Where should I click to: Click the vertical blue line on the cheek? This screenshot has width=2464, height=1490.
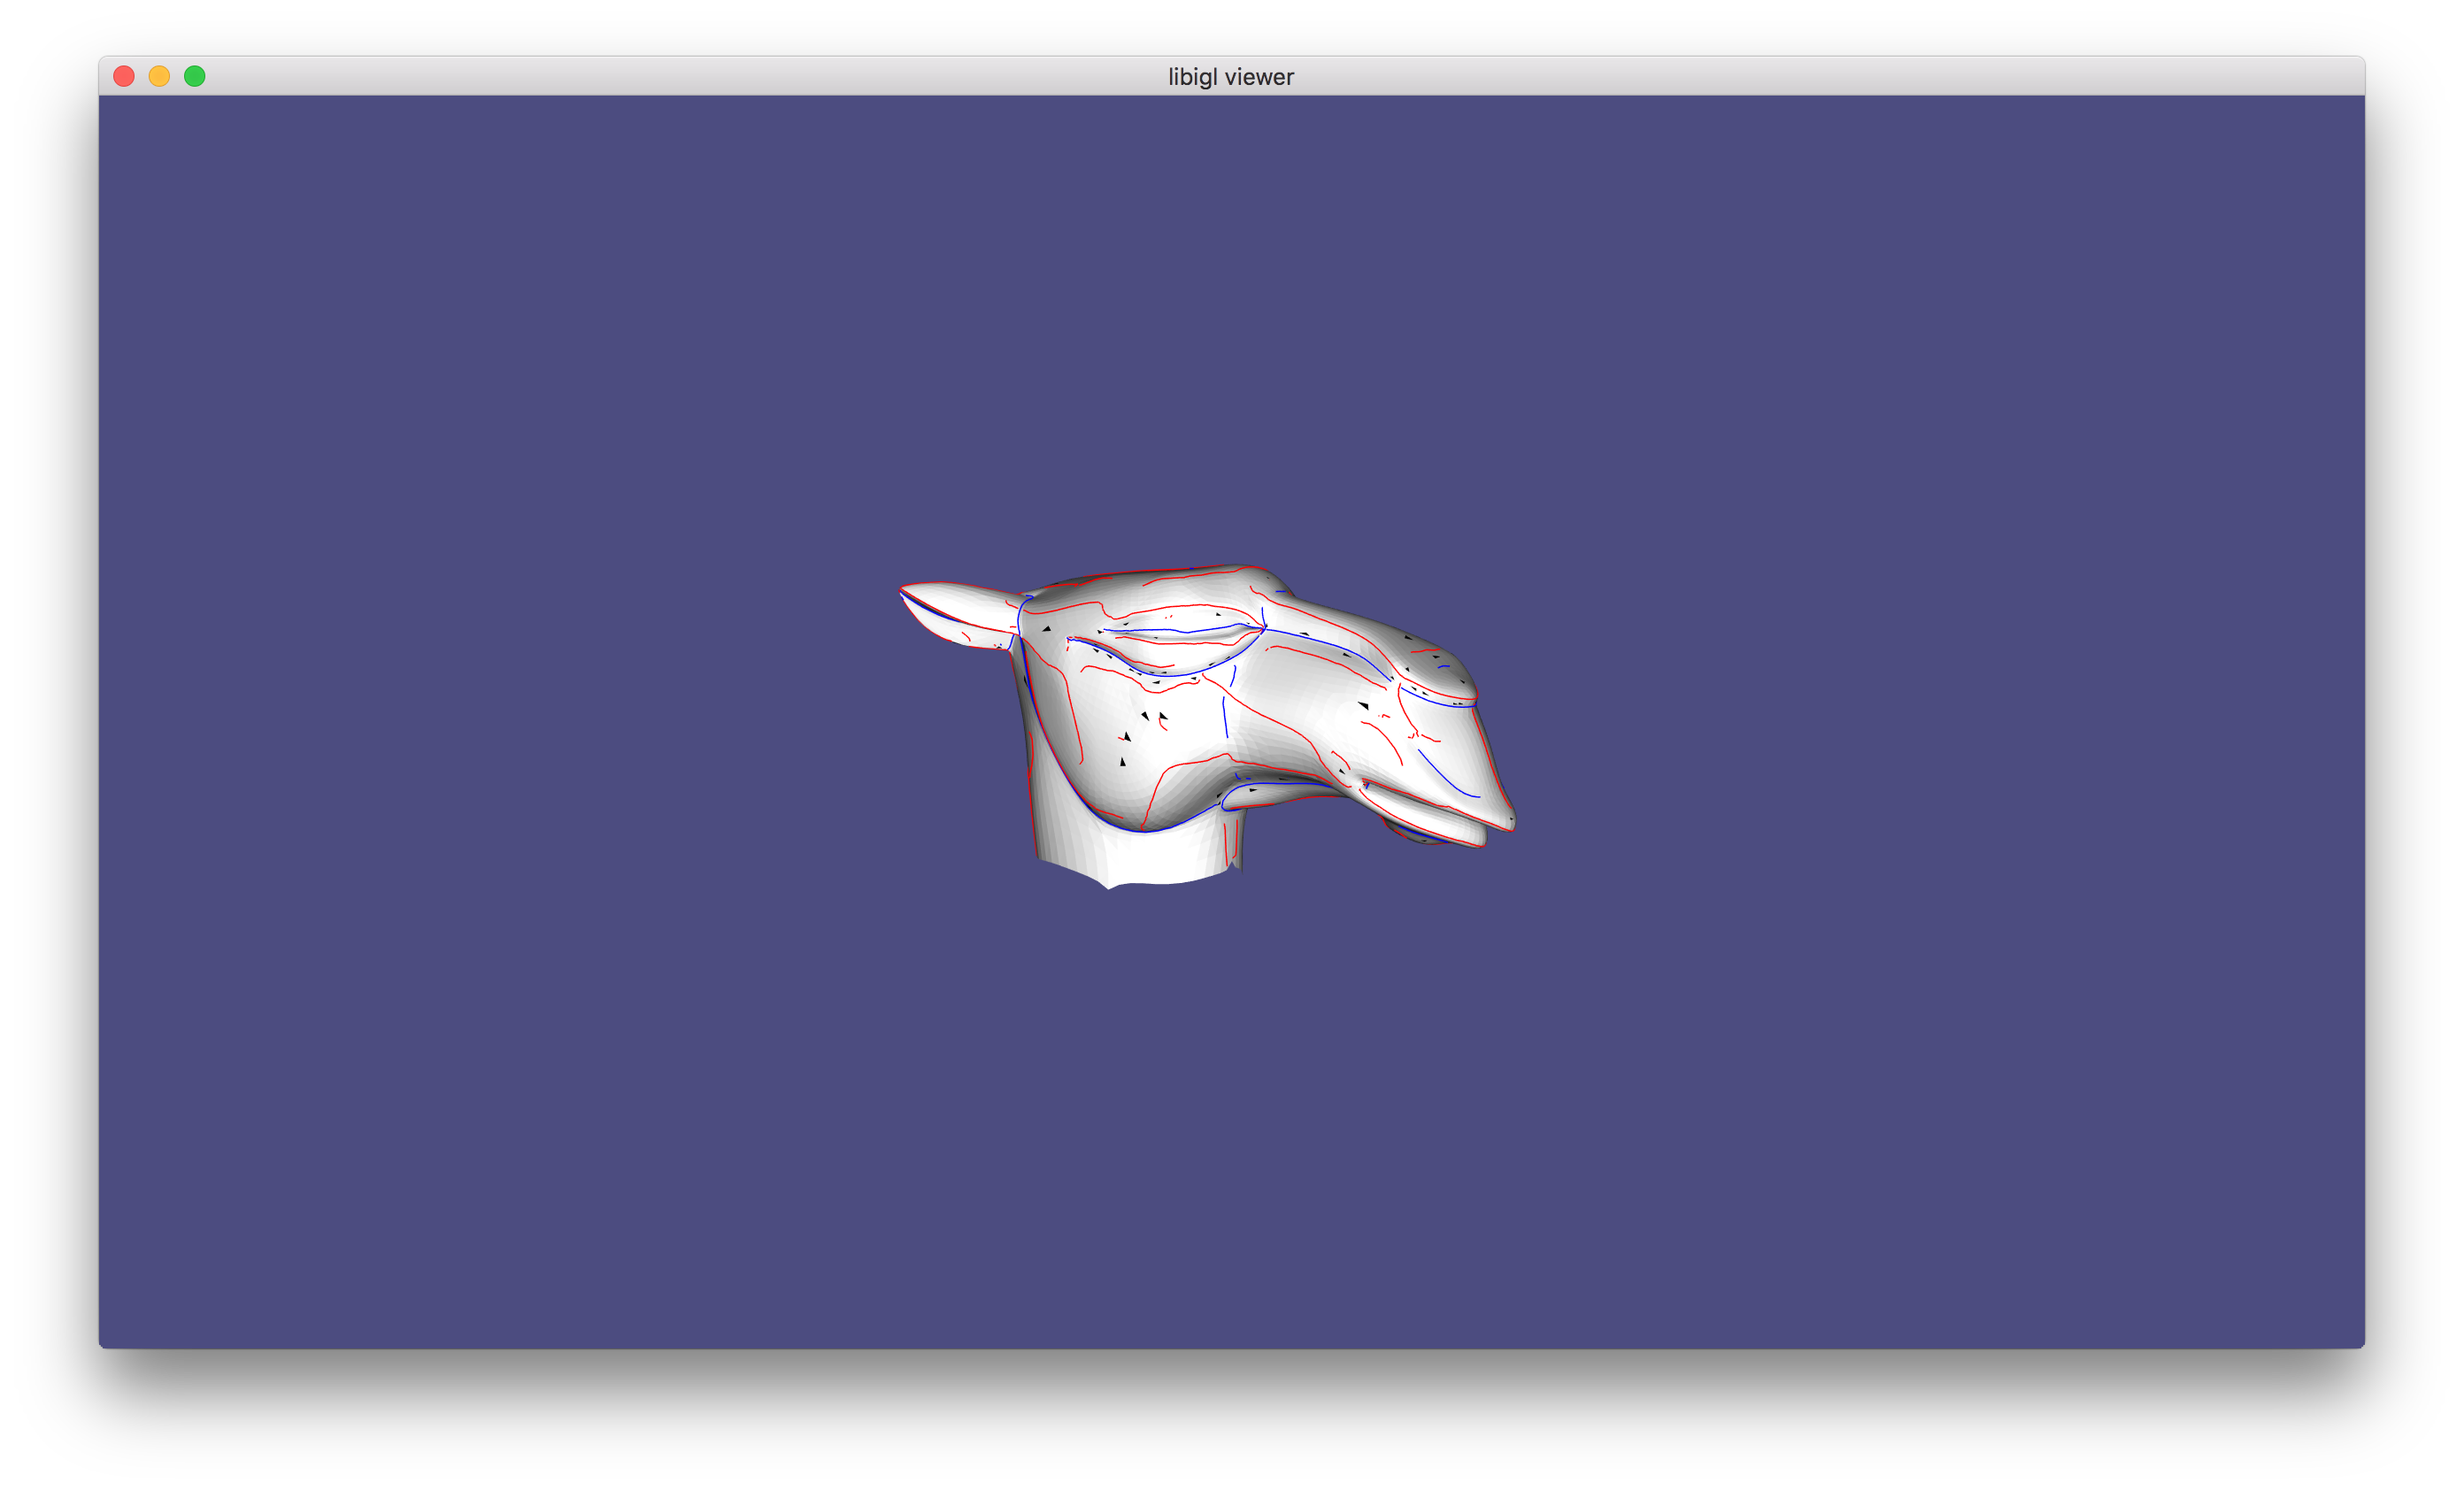click(1224, 717)
